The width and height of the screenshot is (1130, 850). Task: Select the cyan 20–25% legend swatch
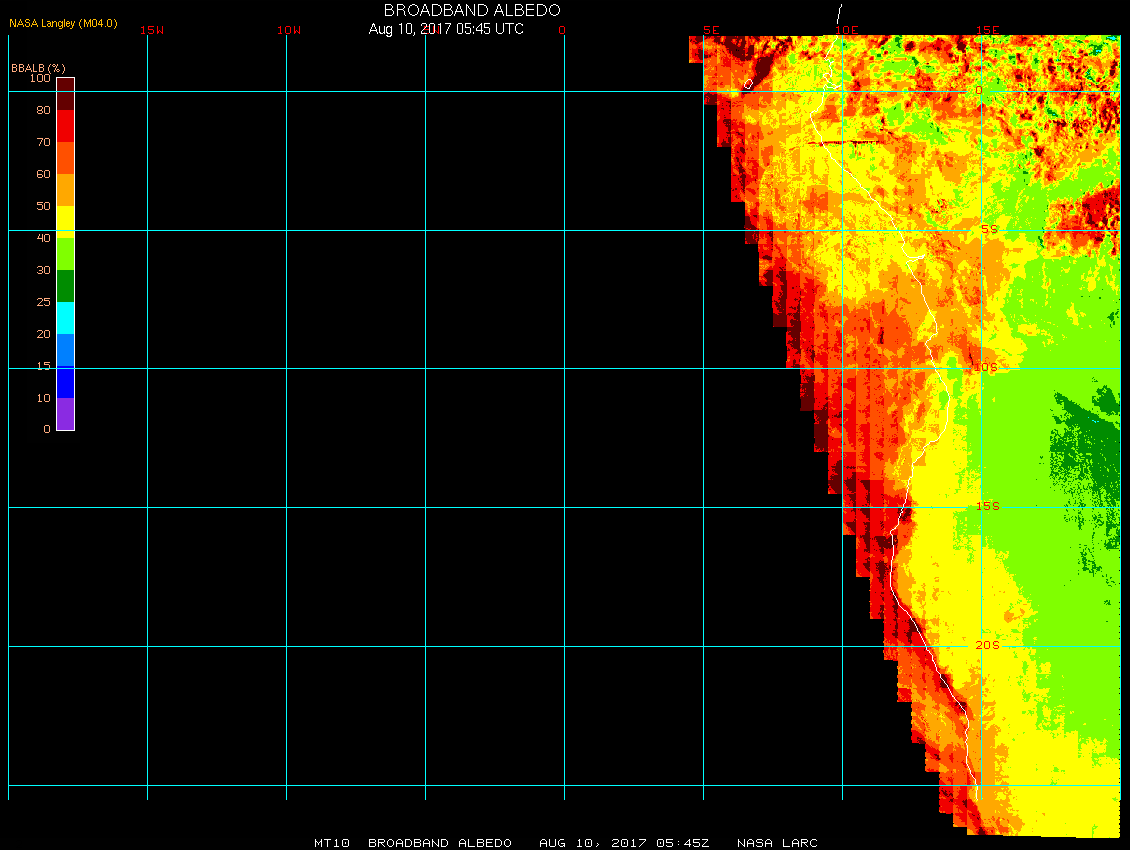(65, 318)
